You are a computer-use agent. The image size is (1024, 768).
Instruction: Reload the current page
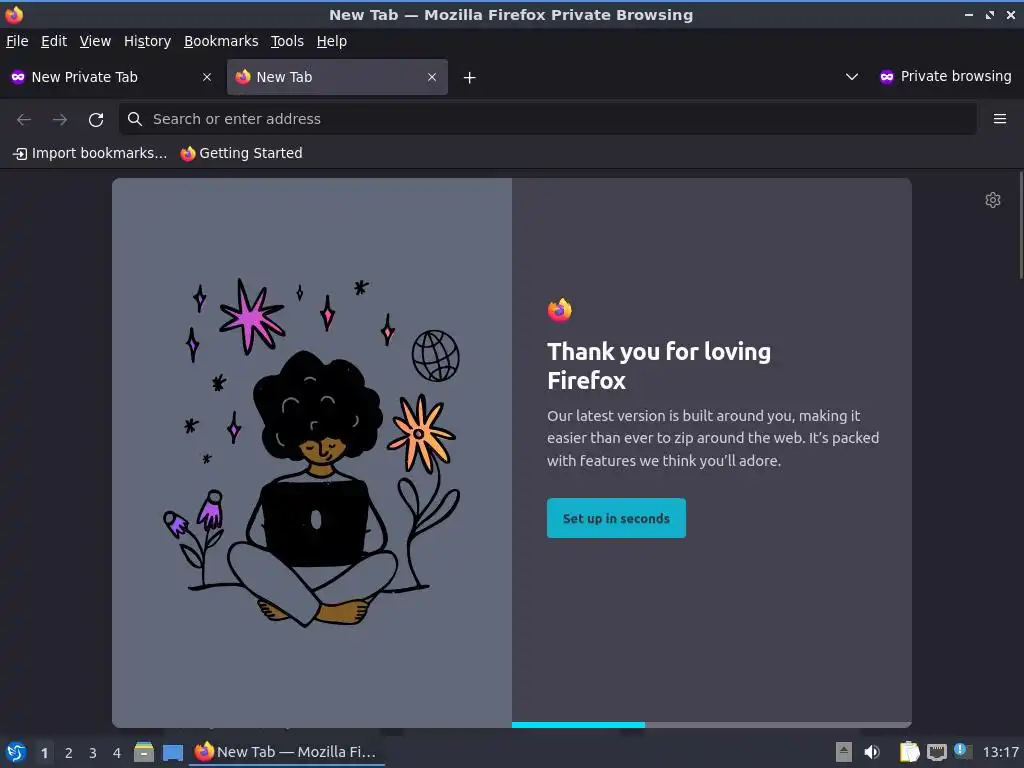pyautogui.click(x=96, y=120)
